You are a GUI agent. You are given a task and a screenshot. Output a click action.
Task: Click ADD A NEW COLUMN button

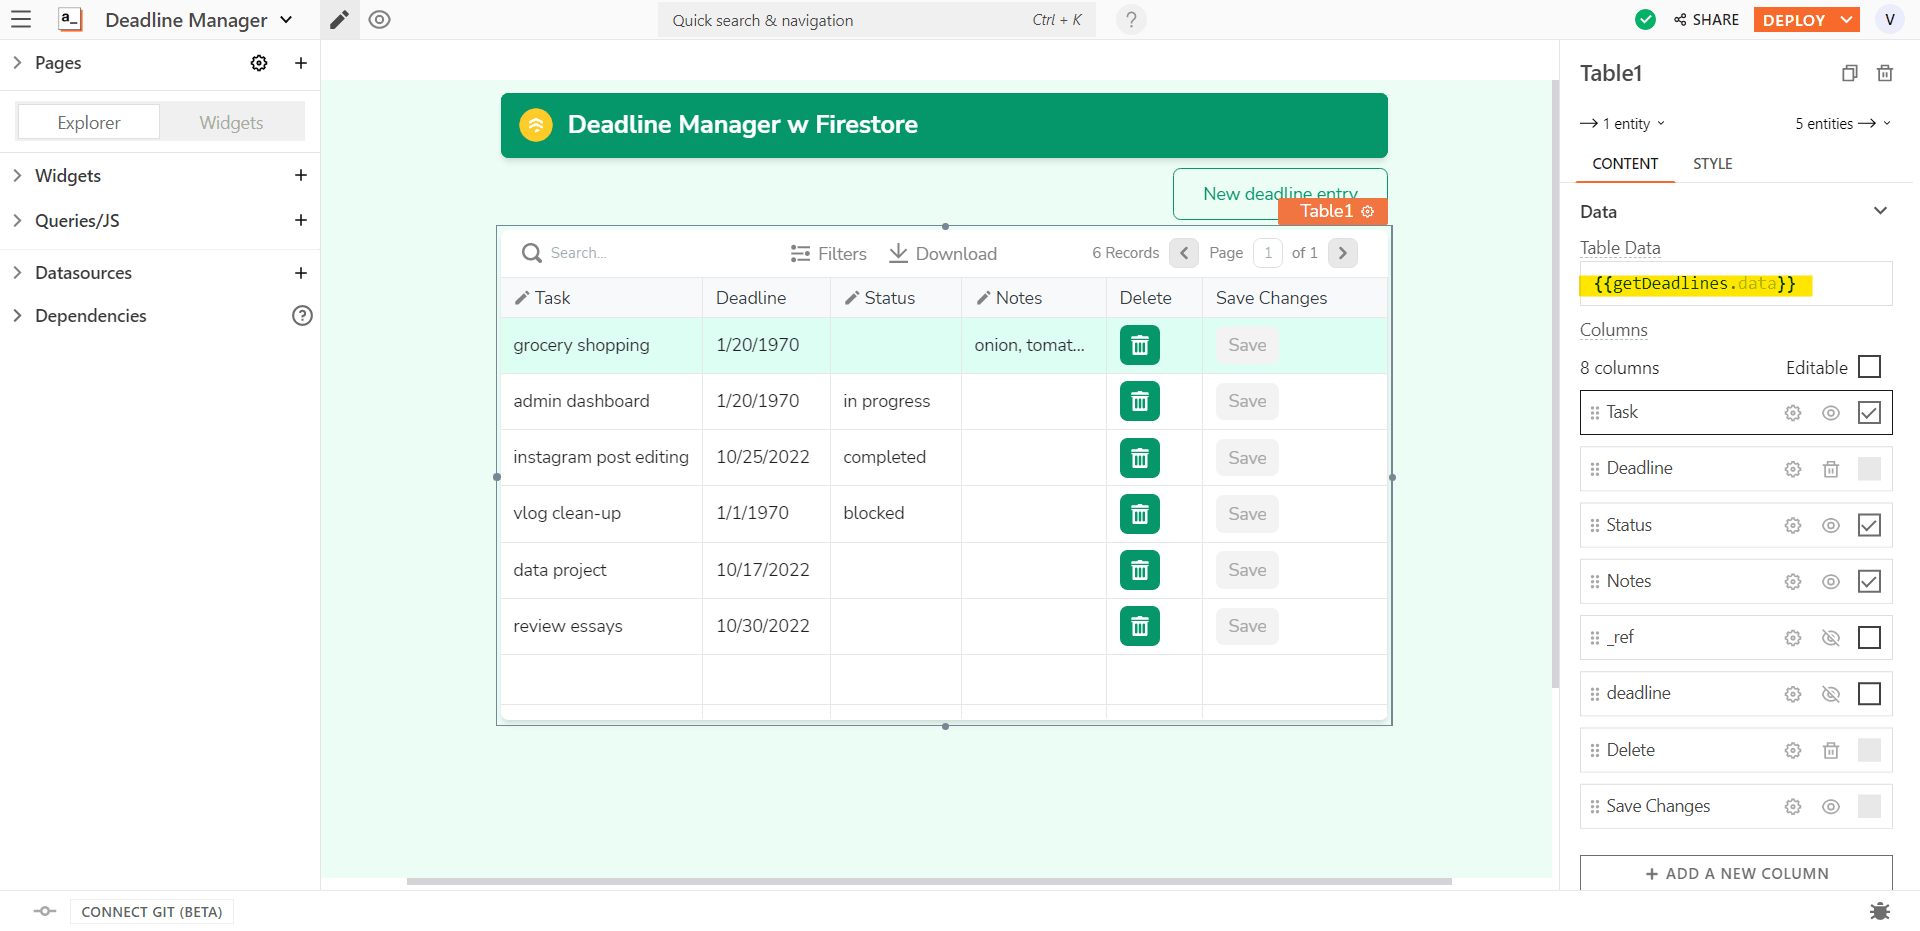(1735, 873)
